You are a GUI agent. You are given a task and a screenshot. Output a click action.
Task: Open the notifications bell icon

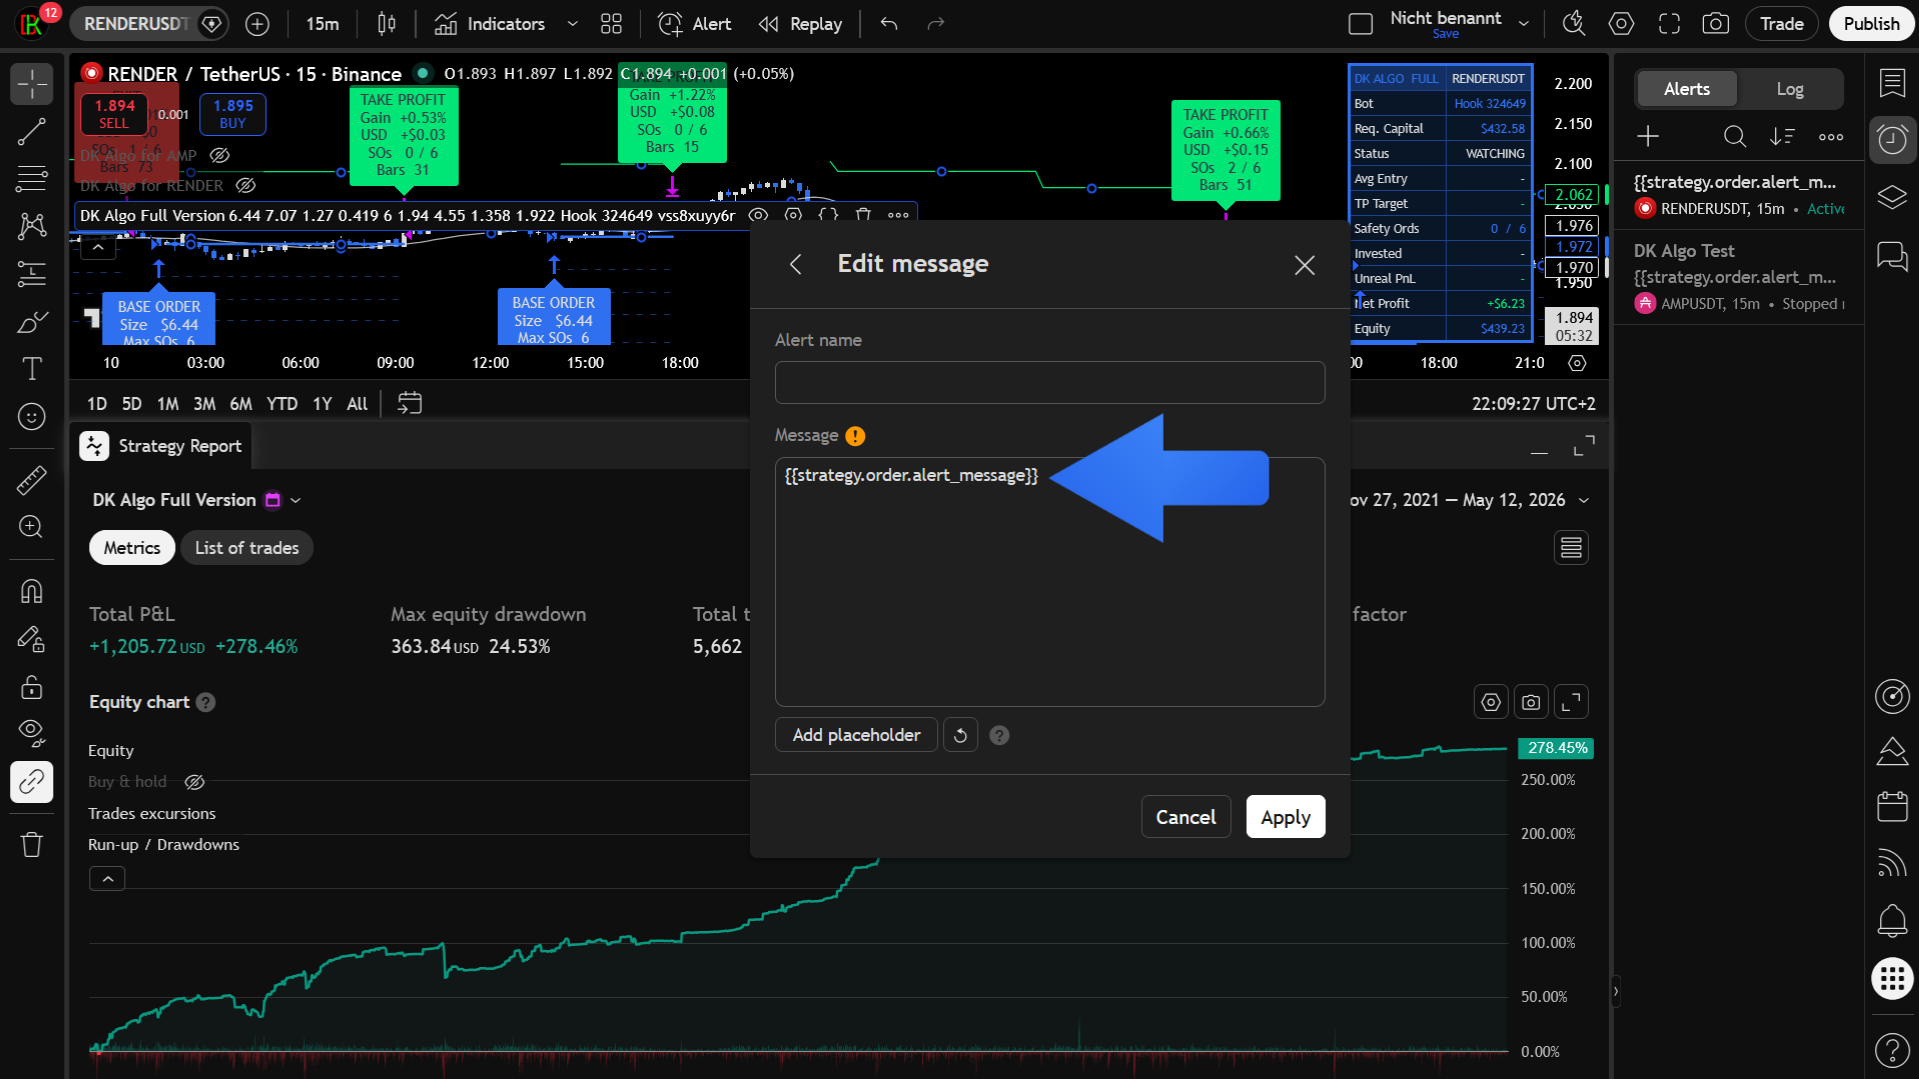1892,920
